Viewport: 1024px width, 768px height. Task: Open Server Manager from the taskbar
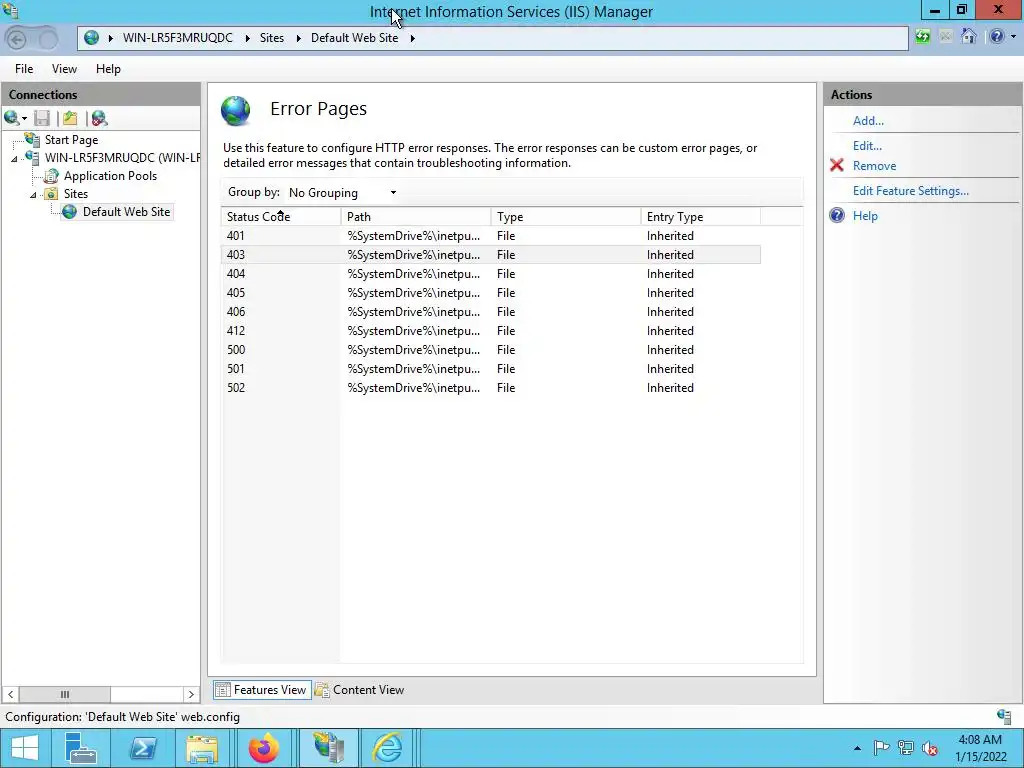pos(80,748)
